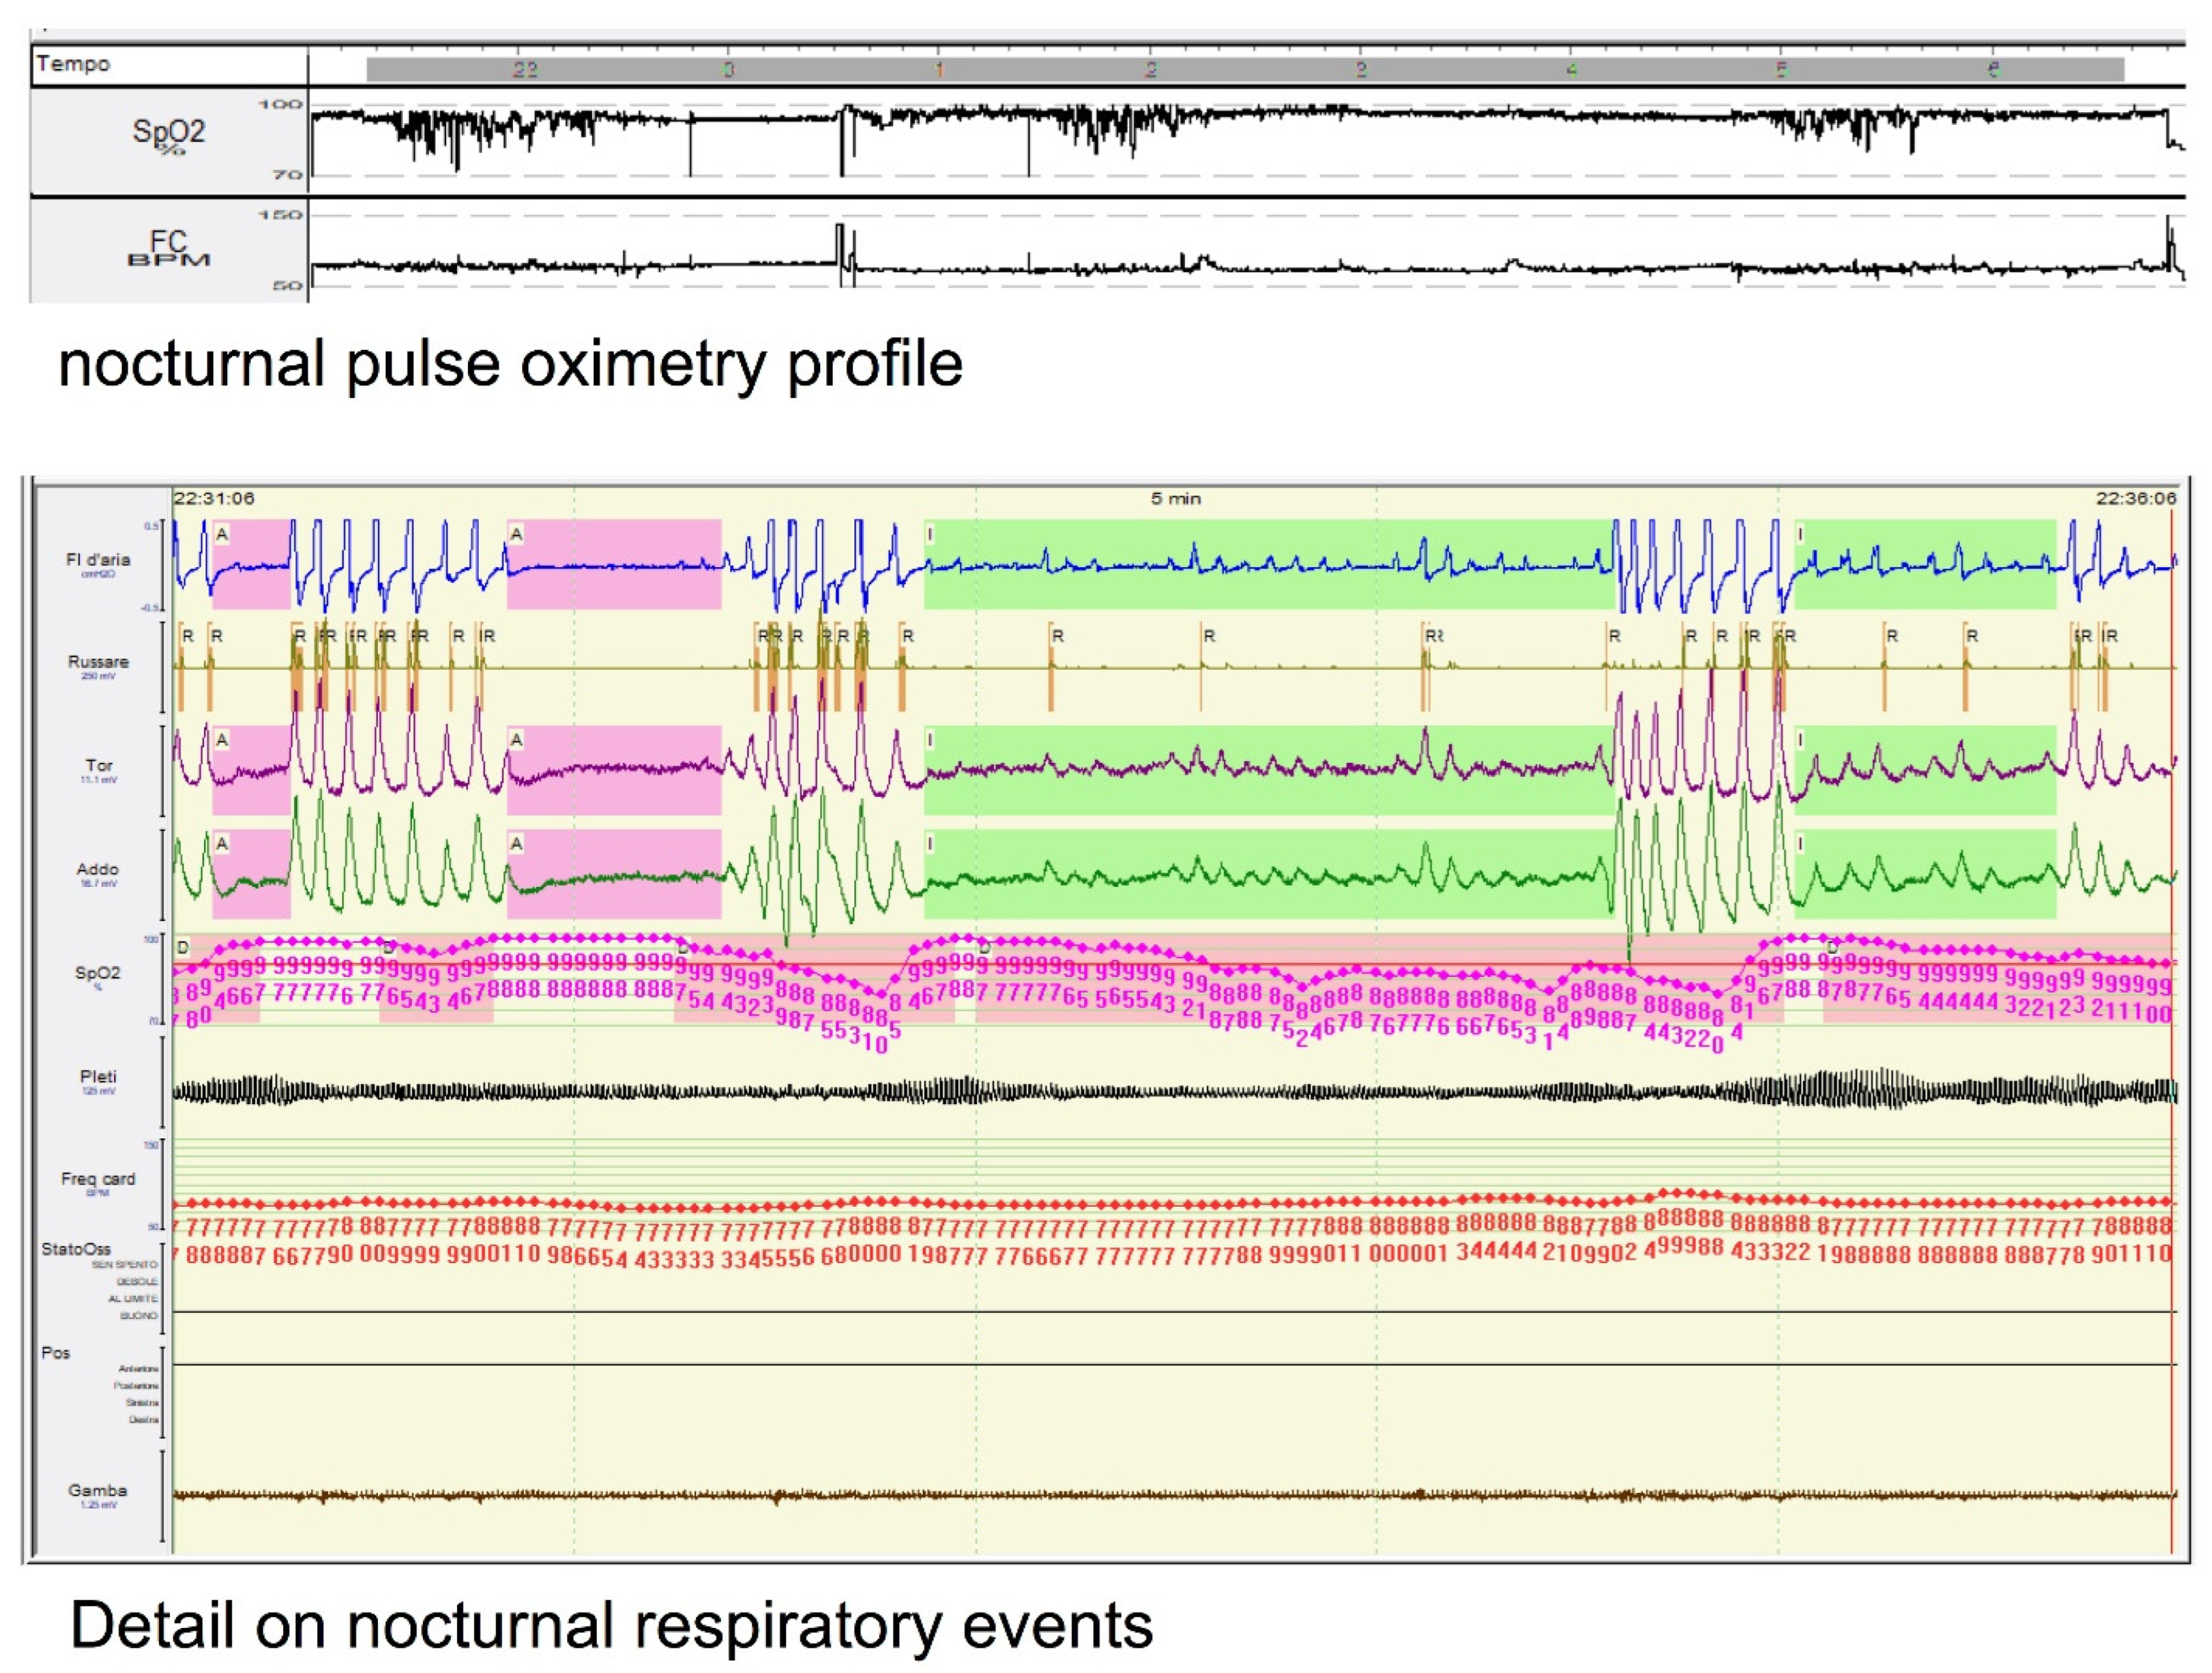
Task: Click the large SpO2 label in overview panel
Action: [168, 132]
